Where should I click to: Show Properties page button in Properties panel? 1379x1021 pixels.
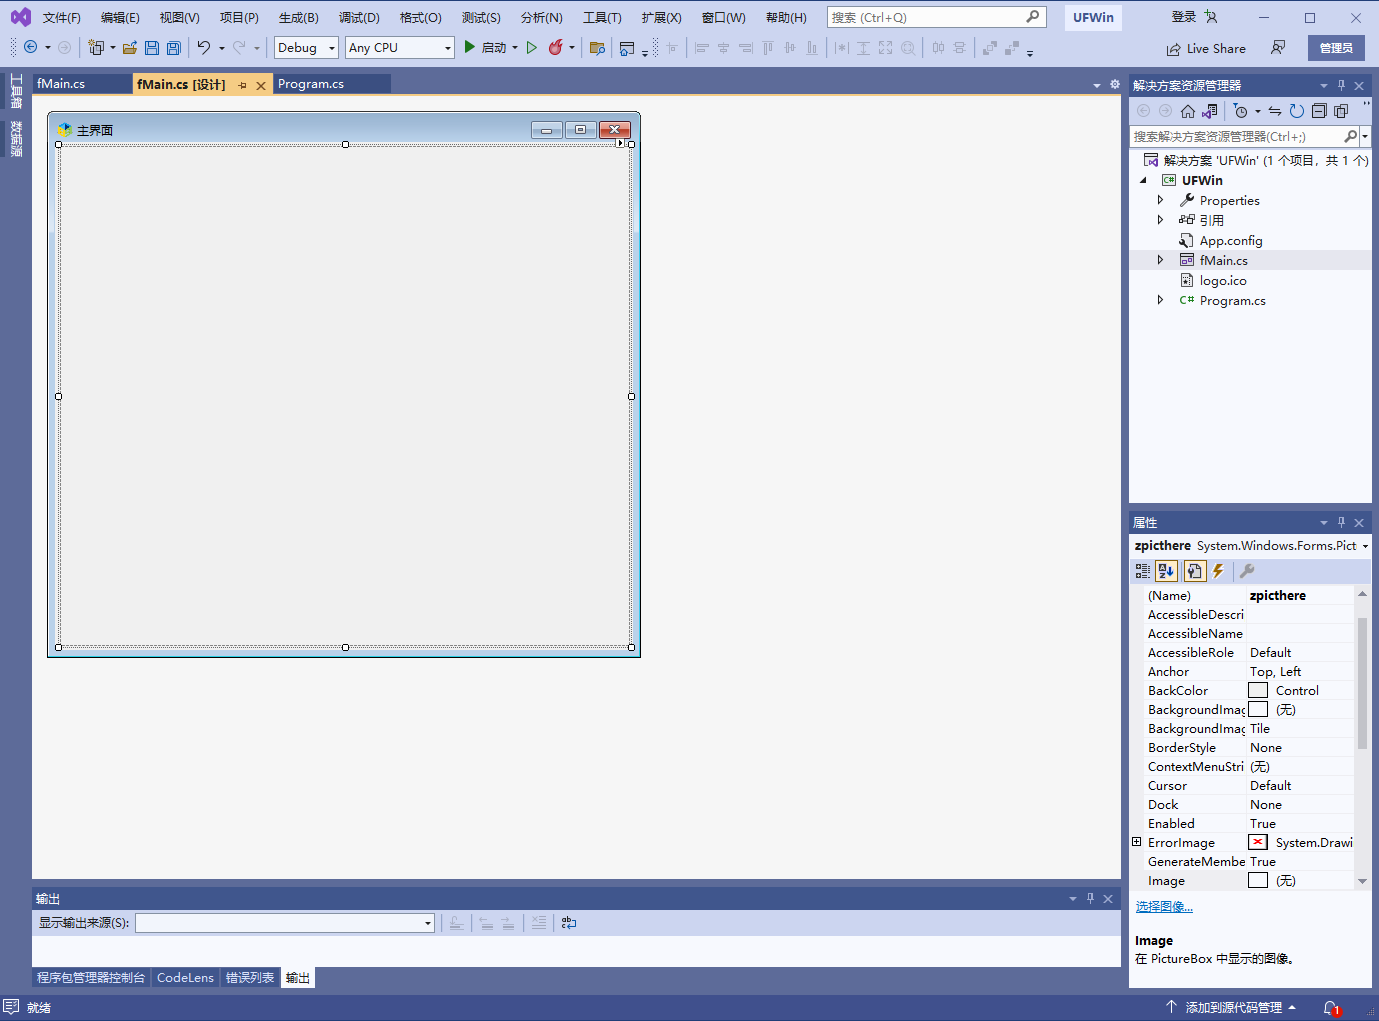tap(1194, 571)
